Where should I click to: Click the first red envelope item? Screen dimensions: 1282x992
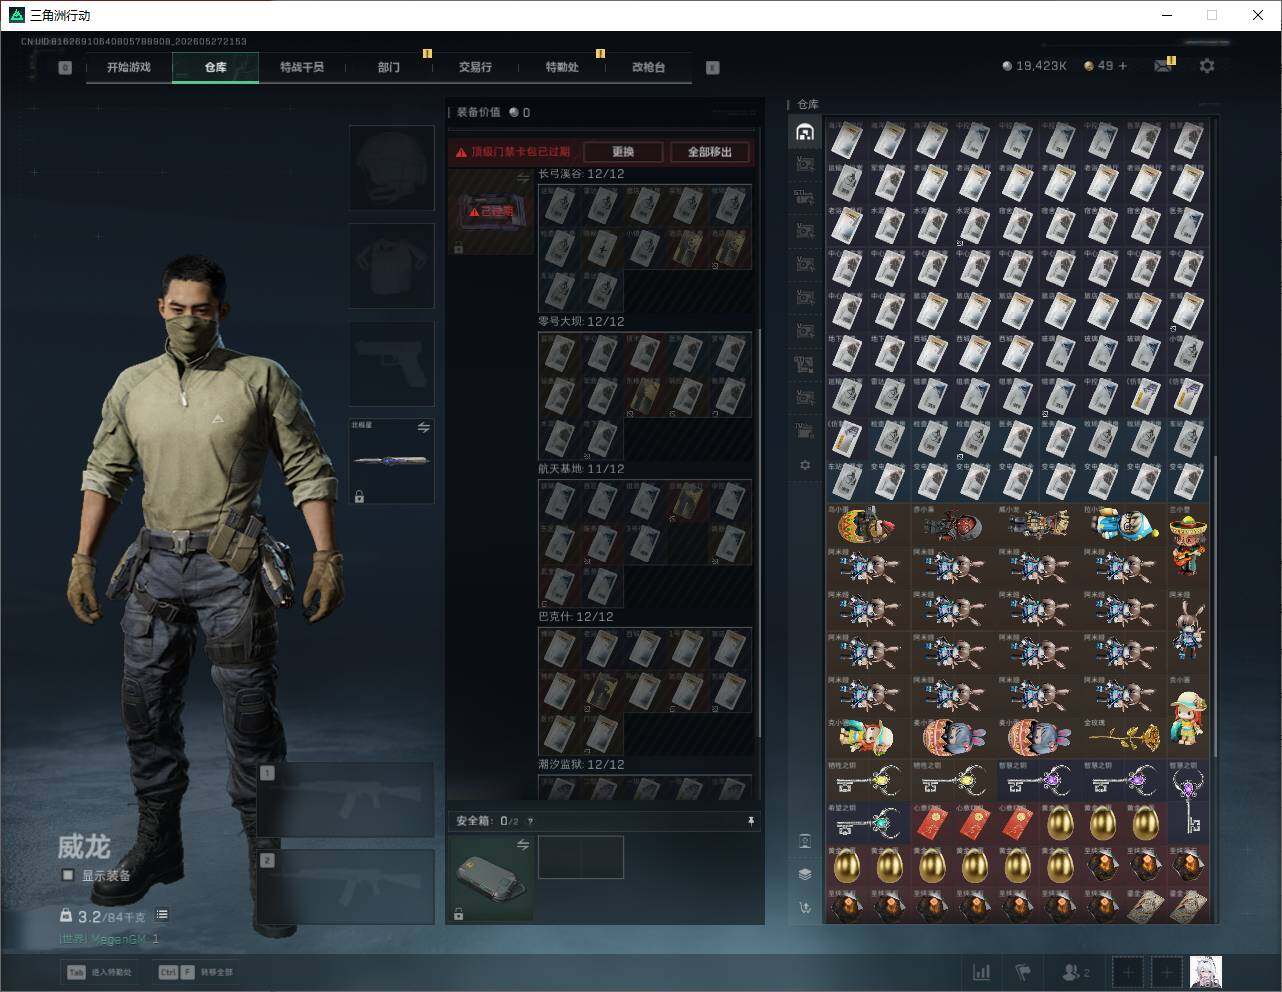932,823
